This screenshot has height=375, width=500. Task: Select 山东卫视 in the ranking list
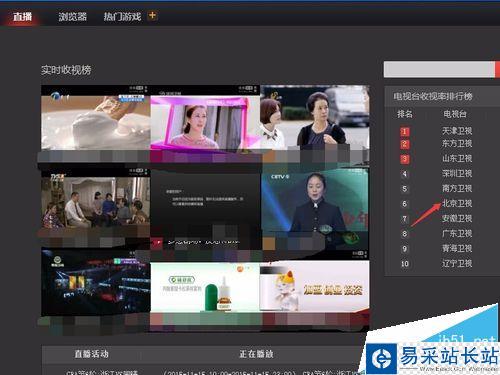point(457,158)
